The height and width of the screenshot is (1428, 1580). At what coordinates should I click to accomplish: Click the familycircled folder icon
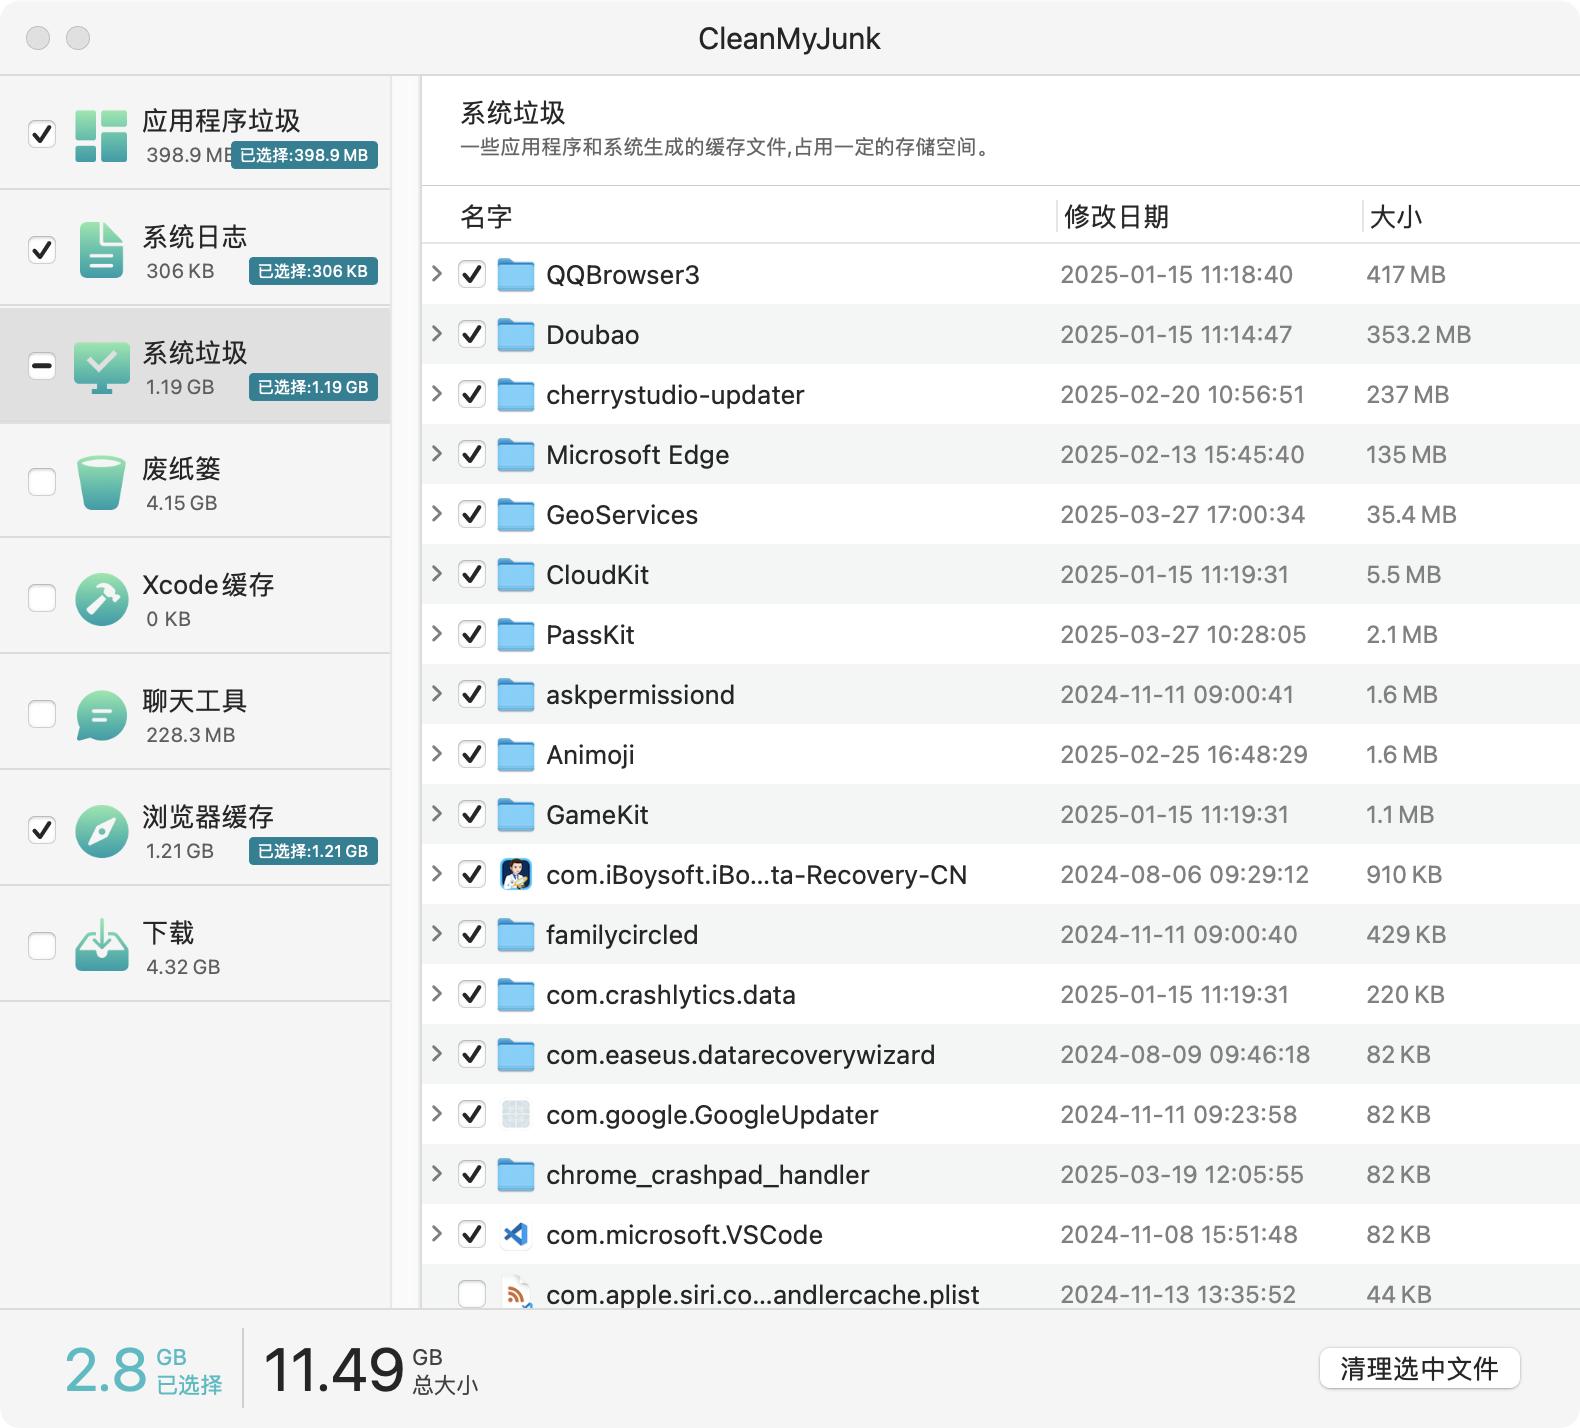pos(516,934)
